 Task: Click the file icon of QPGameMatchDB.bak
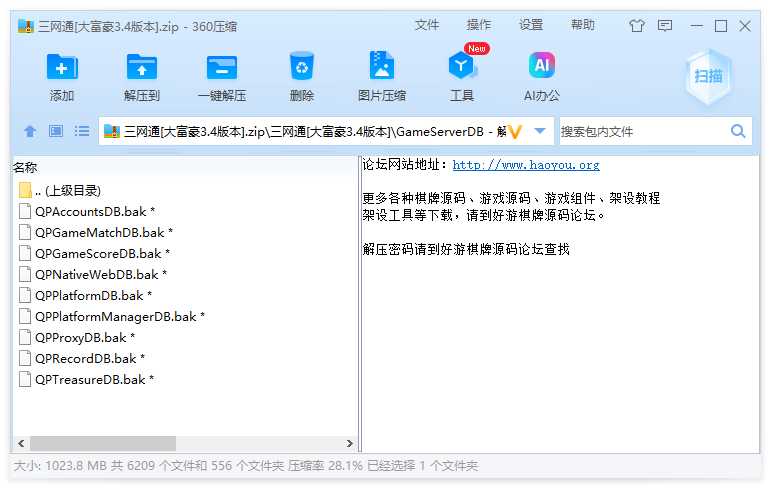click(x=25, y=232)
